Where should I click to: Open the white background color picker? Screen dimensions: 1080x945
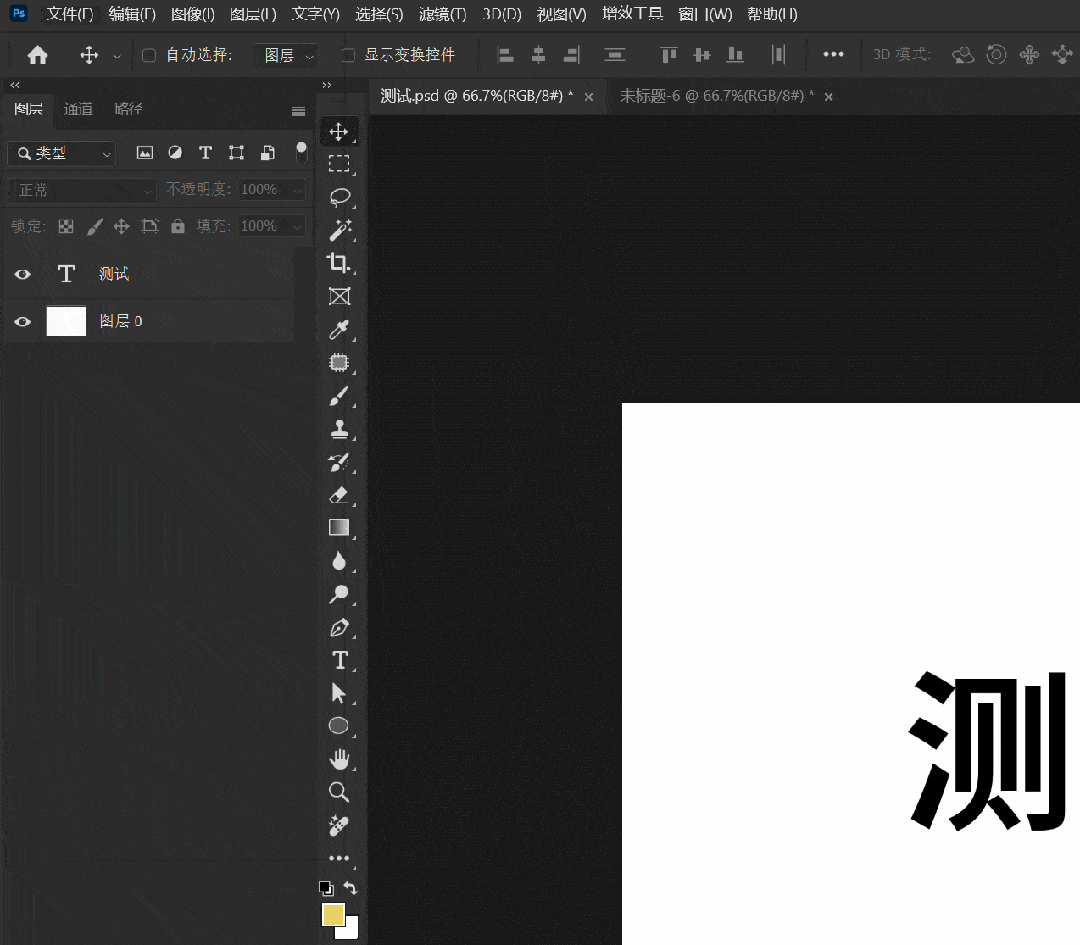click(352, 931)
